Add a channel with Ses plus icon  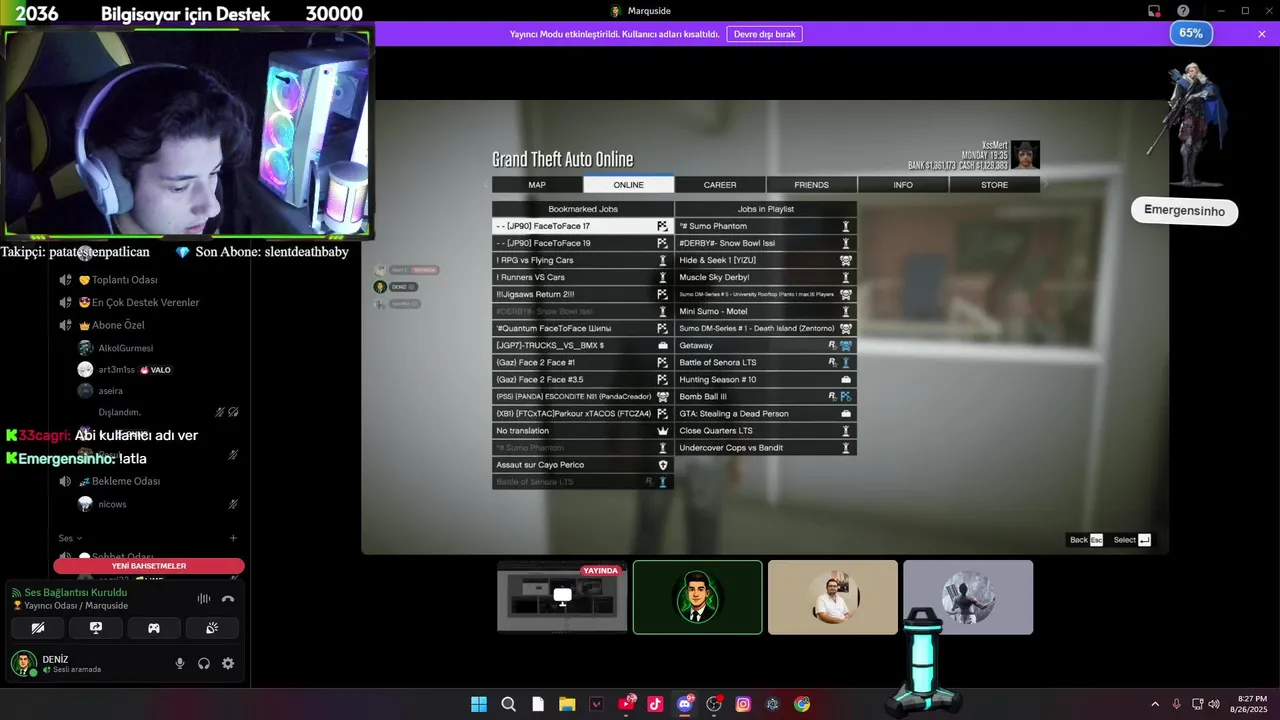click(233, 538)
